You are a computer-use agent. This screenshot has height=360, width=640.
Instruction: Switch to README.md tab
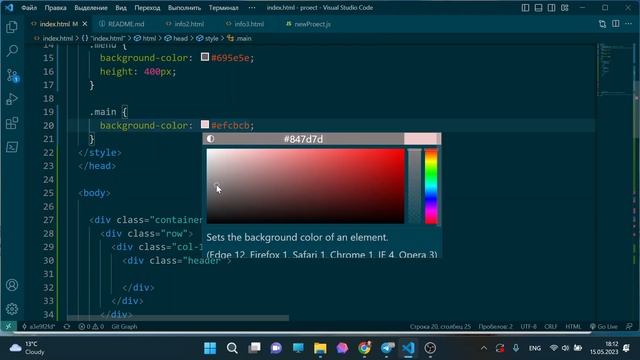point(122,24)
